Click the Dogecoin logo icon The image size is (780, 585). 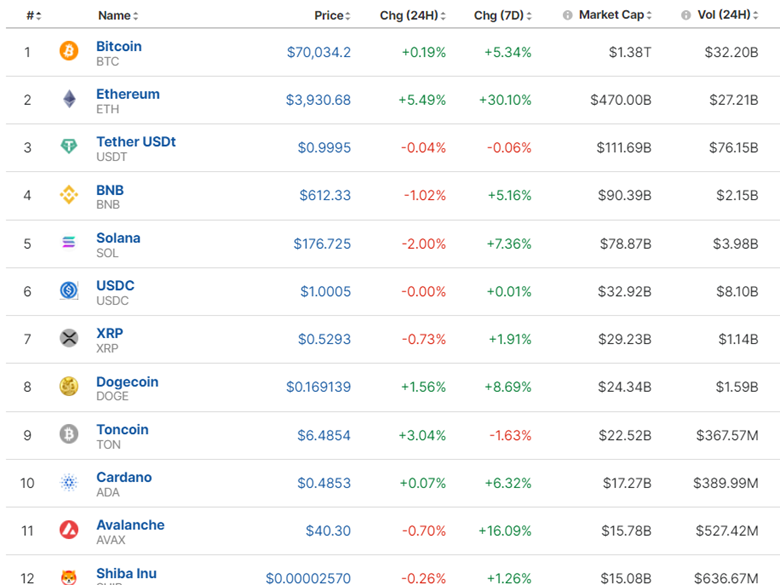pyautogui.click(x=69, y=386)
